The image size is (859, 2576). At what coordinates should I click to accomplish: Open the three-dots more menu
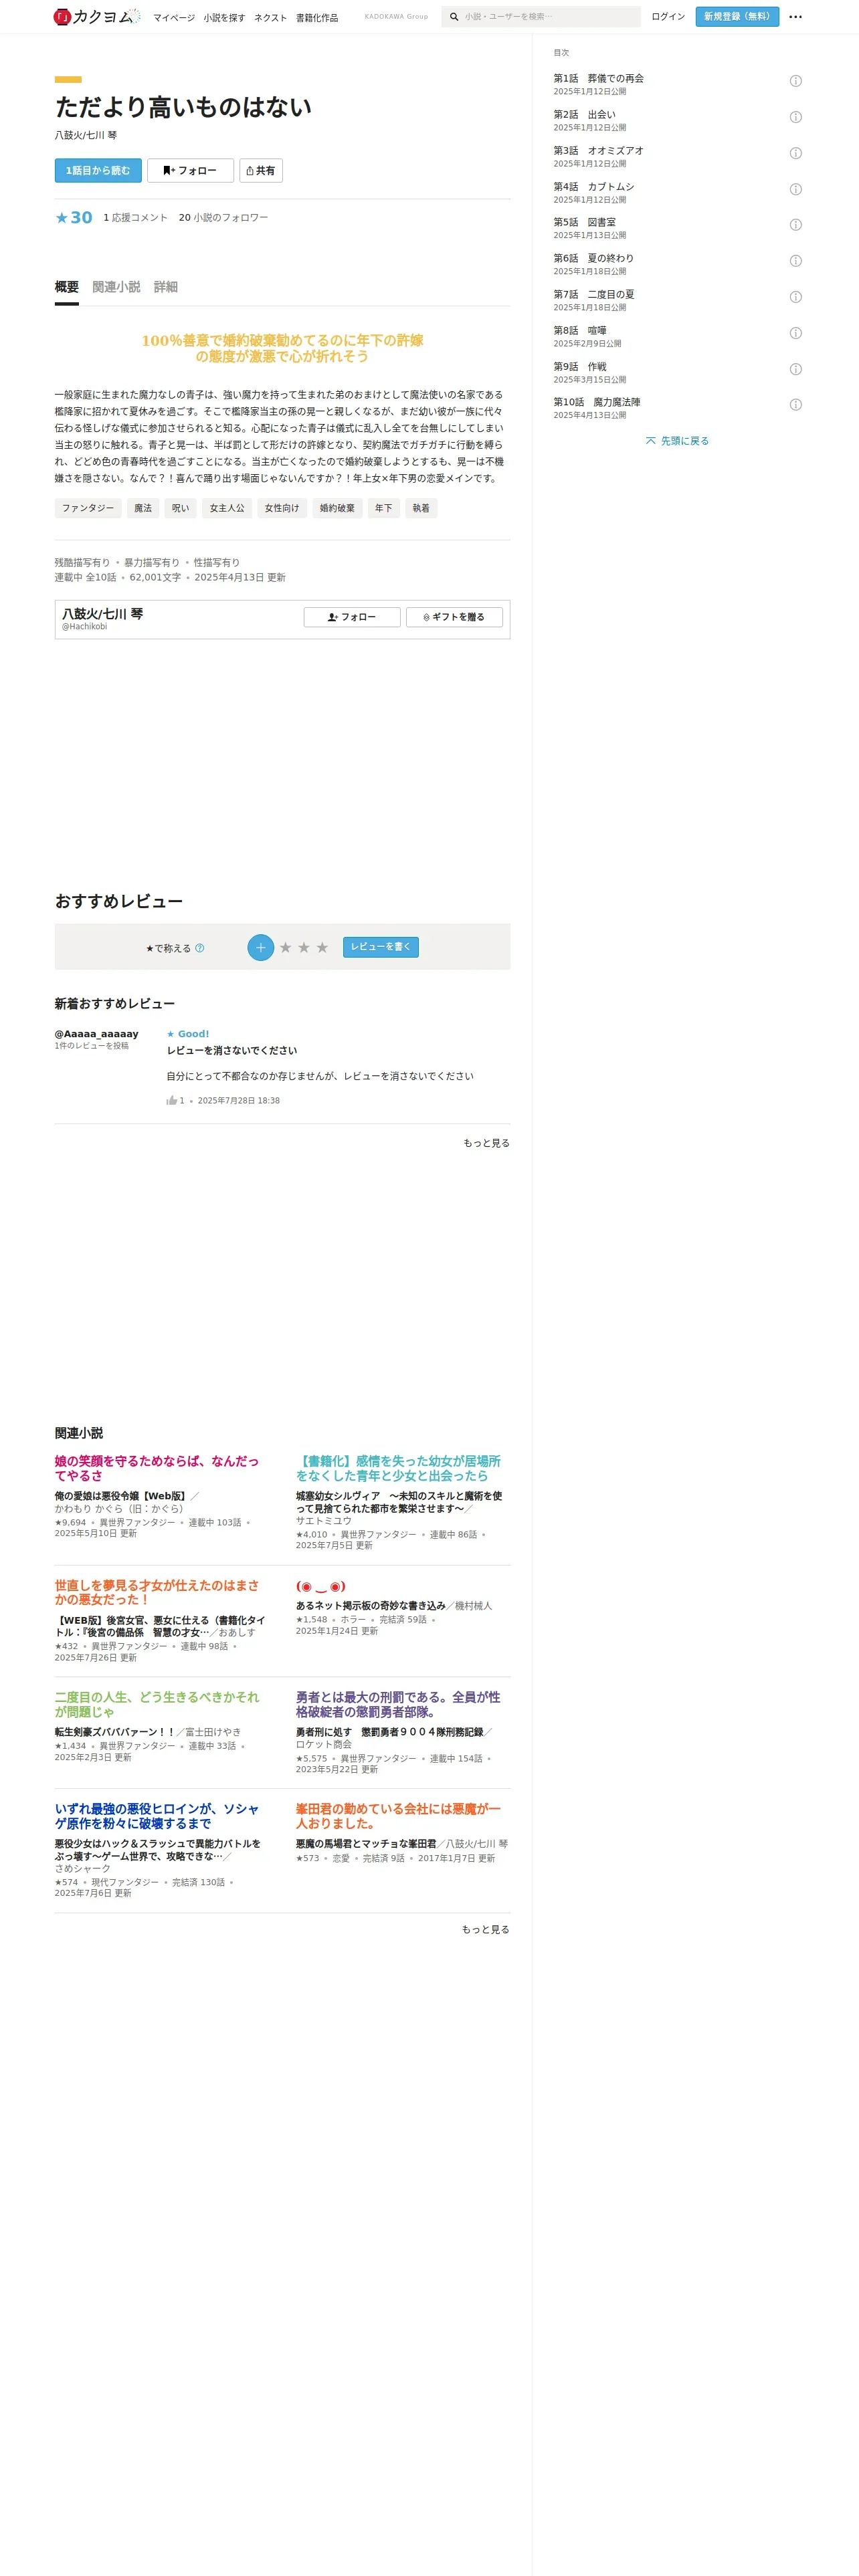point(795,17)
